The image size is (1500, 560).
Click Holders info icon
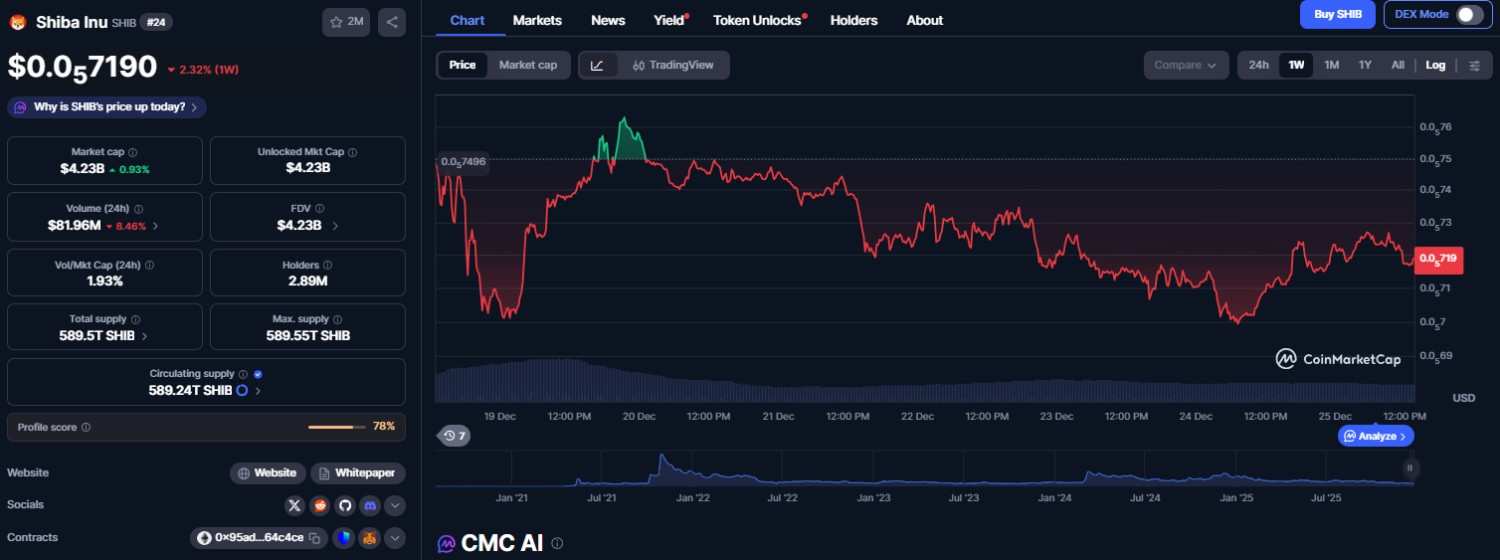tap(328, 266)
